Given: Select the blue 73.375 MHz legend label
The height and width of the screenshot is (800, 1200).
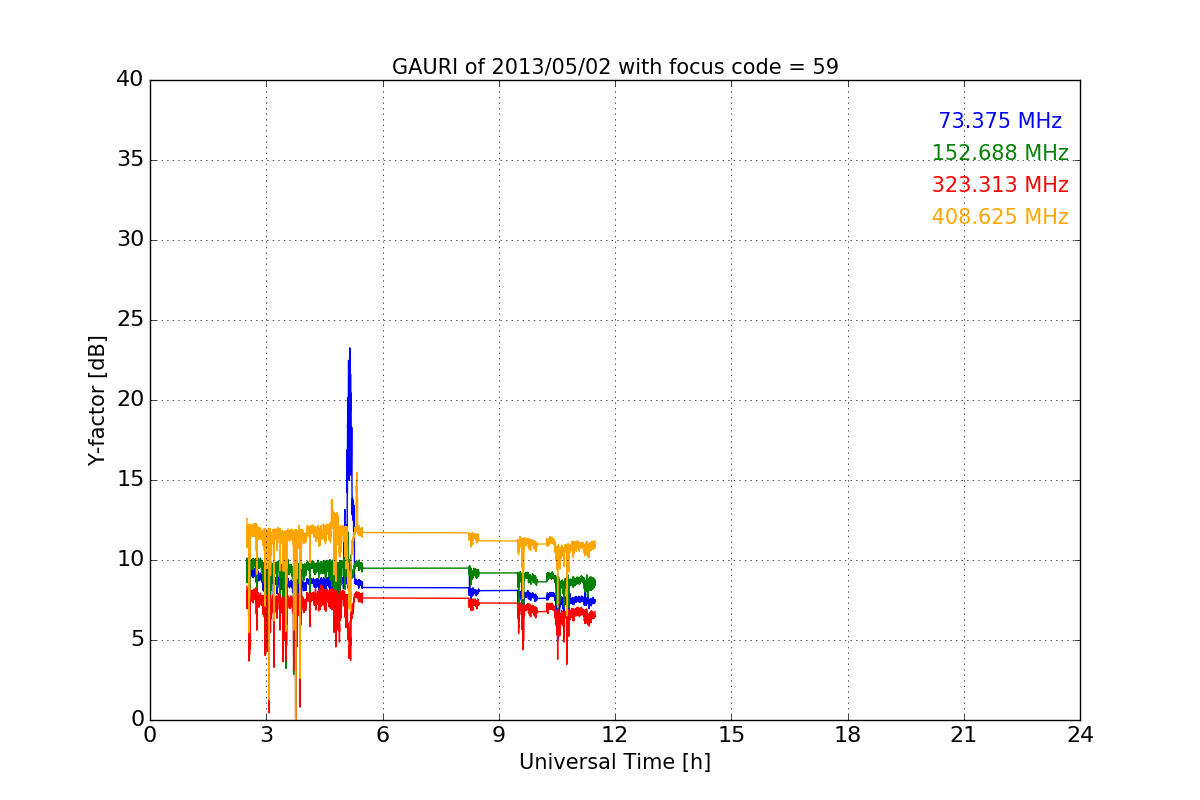Looking at the screenshot, I should click(1000, 121).
